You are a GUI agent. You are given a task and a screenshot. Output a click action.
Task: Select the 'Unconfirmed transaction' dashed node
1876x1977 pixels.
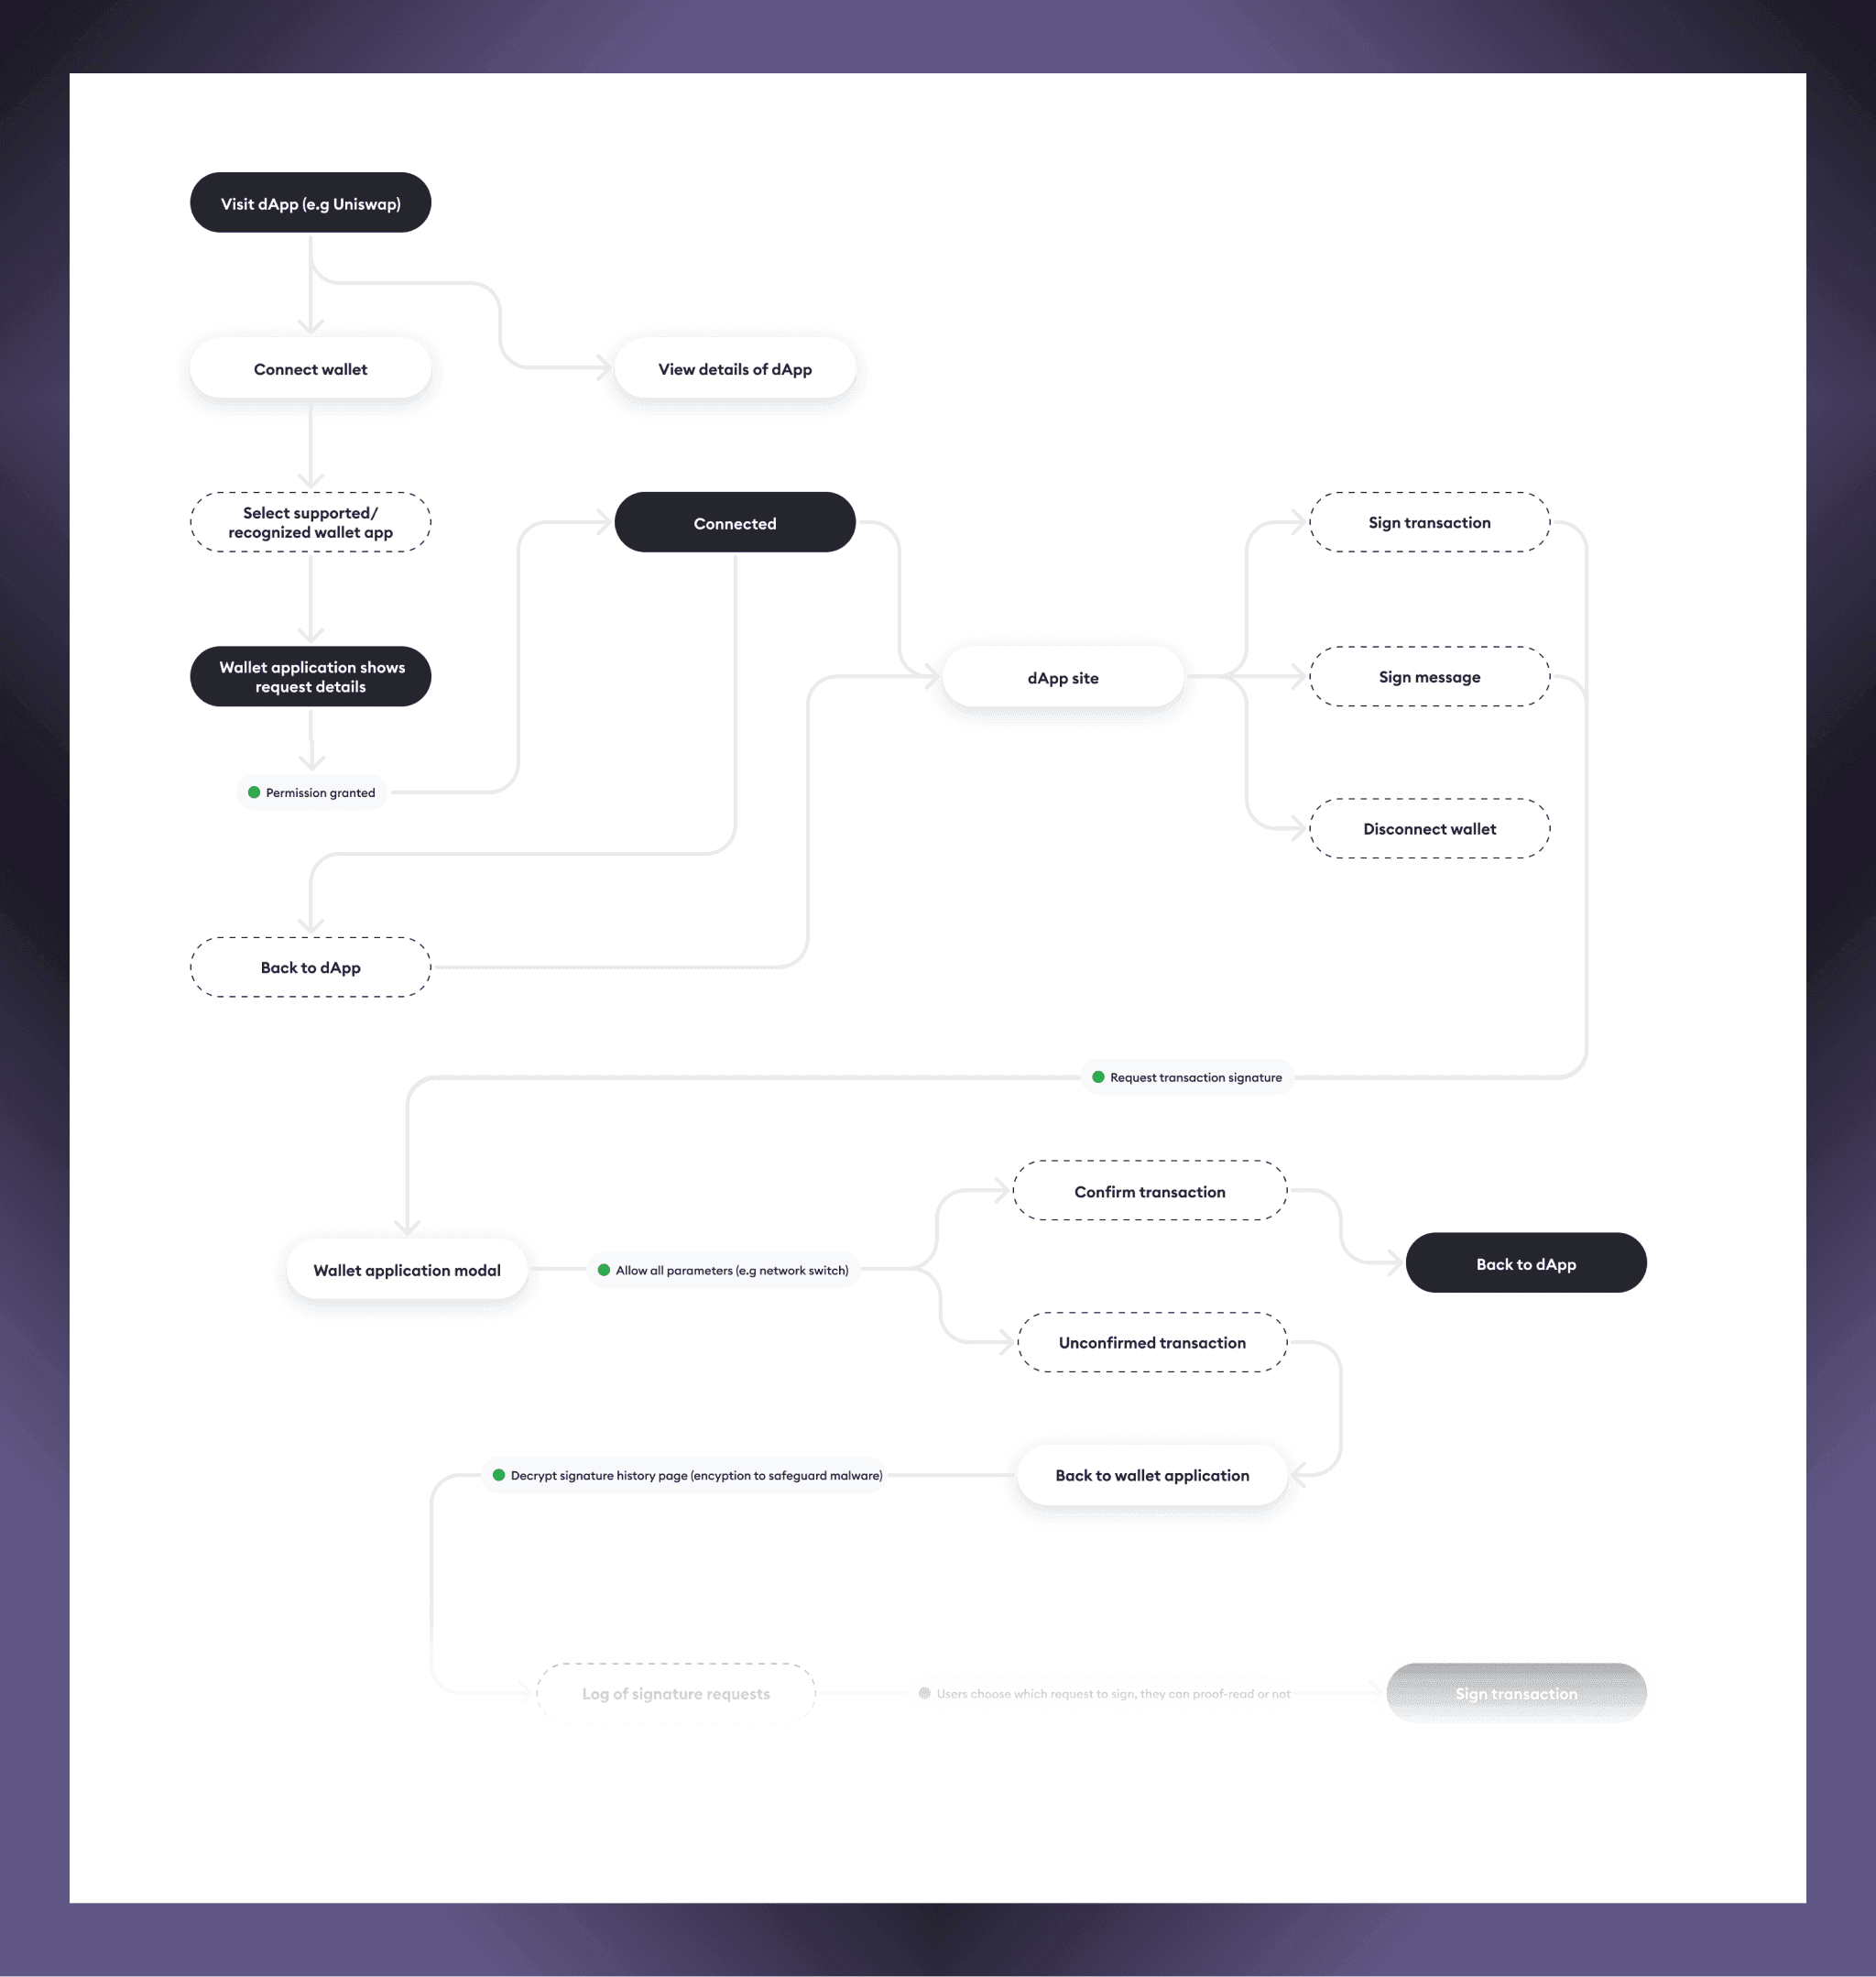click(x=1151, y=1340)
